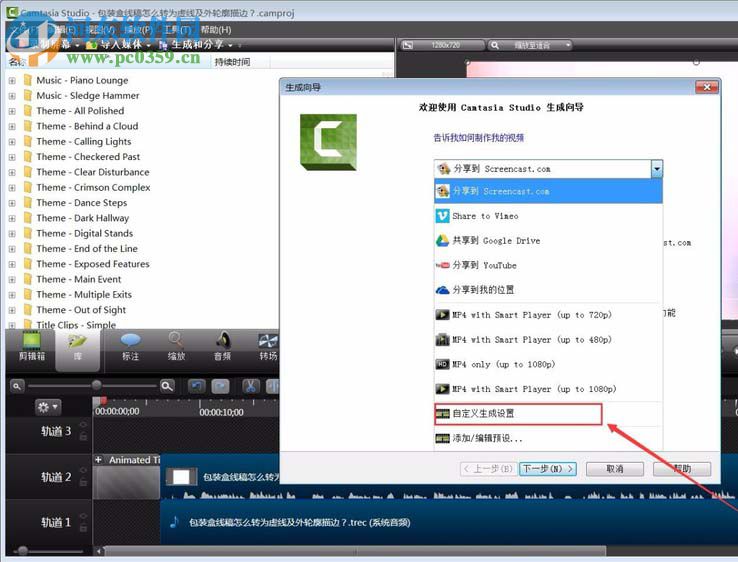Open the Audio (音频) tool
This screenshot has height=562, width=738.
(x=223, y=346)
